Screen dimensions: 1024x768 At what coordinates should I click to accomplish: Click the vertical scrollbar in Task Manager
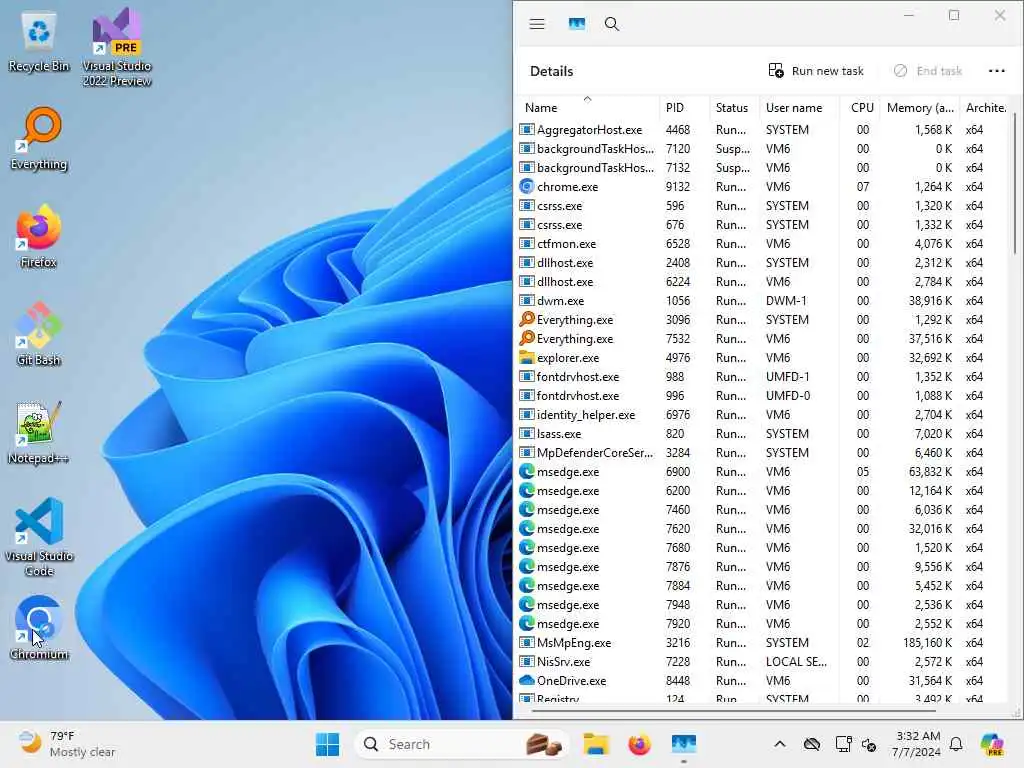1015,183
